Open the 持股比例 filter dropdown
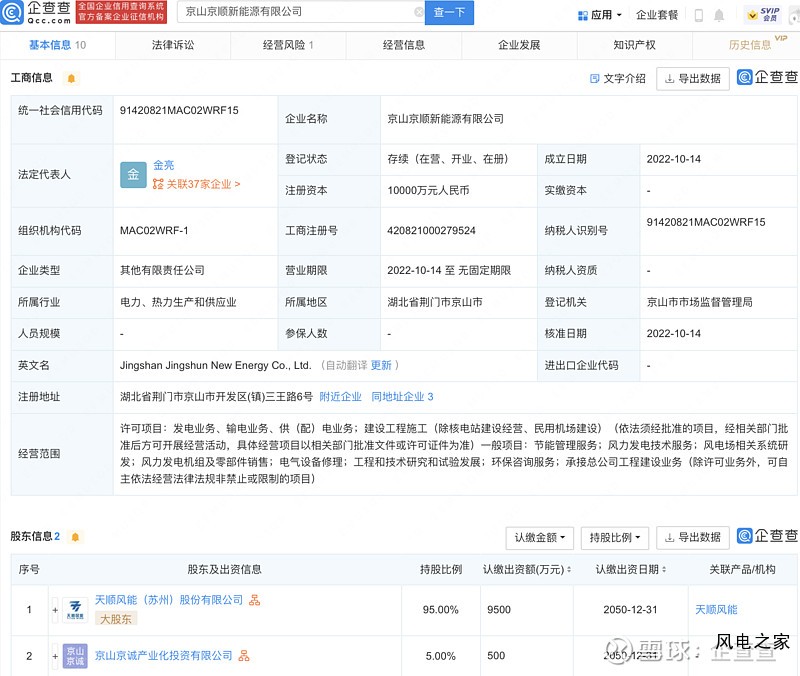The height and width of the screenshot is (676, 800). (615, 538)
